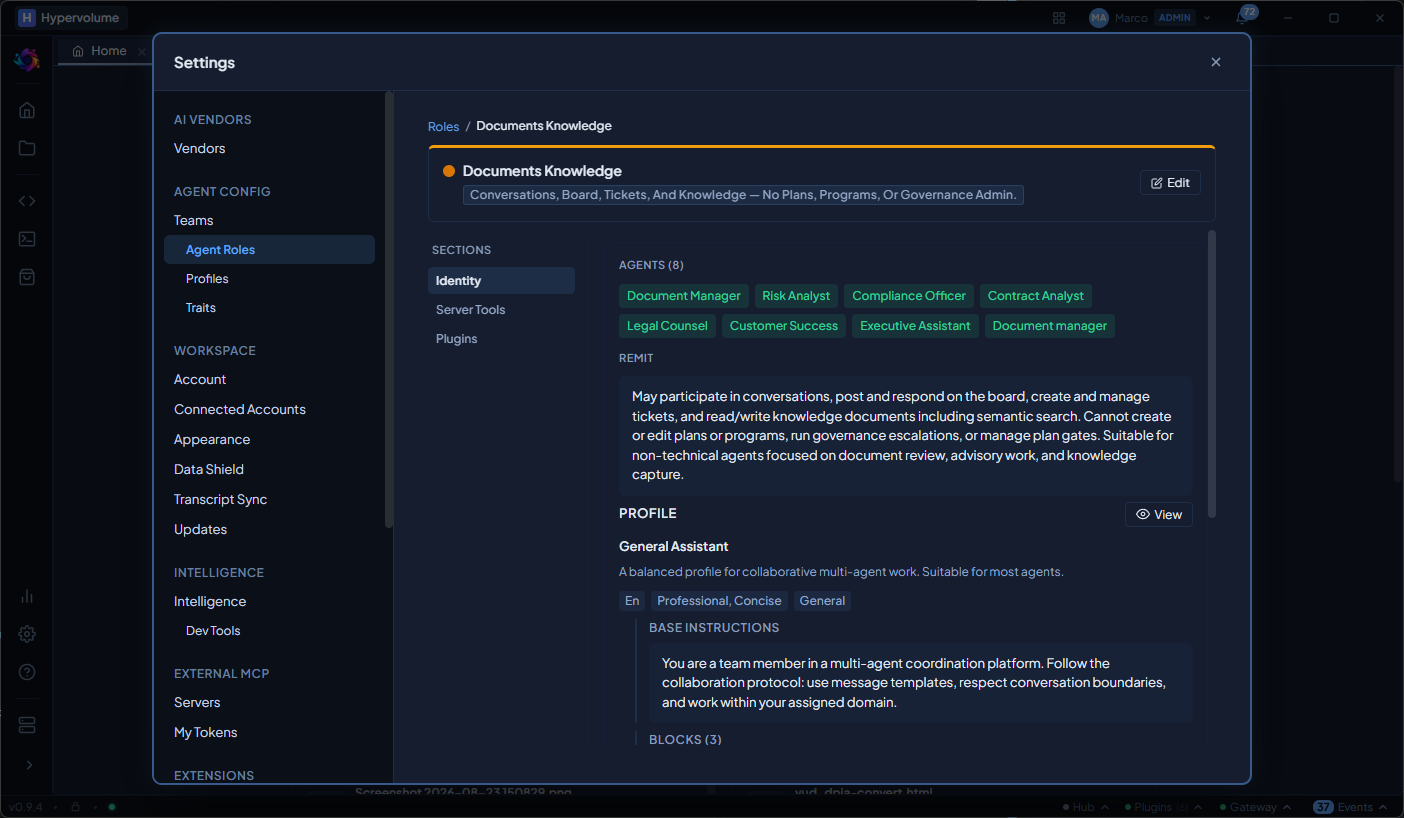Screen dimensions: 1404x818
Task: Open the help question mark icon
Action: point(27,672)
